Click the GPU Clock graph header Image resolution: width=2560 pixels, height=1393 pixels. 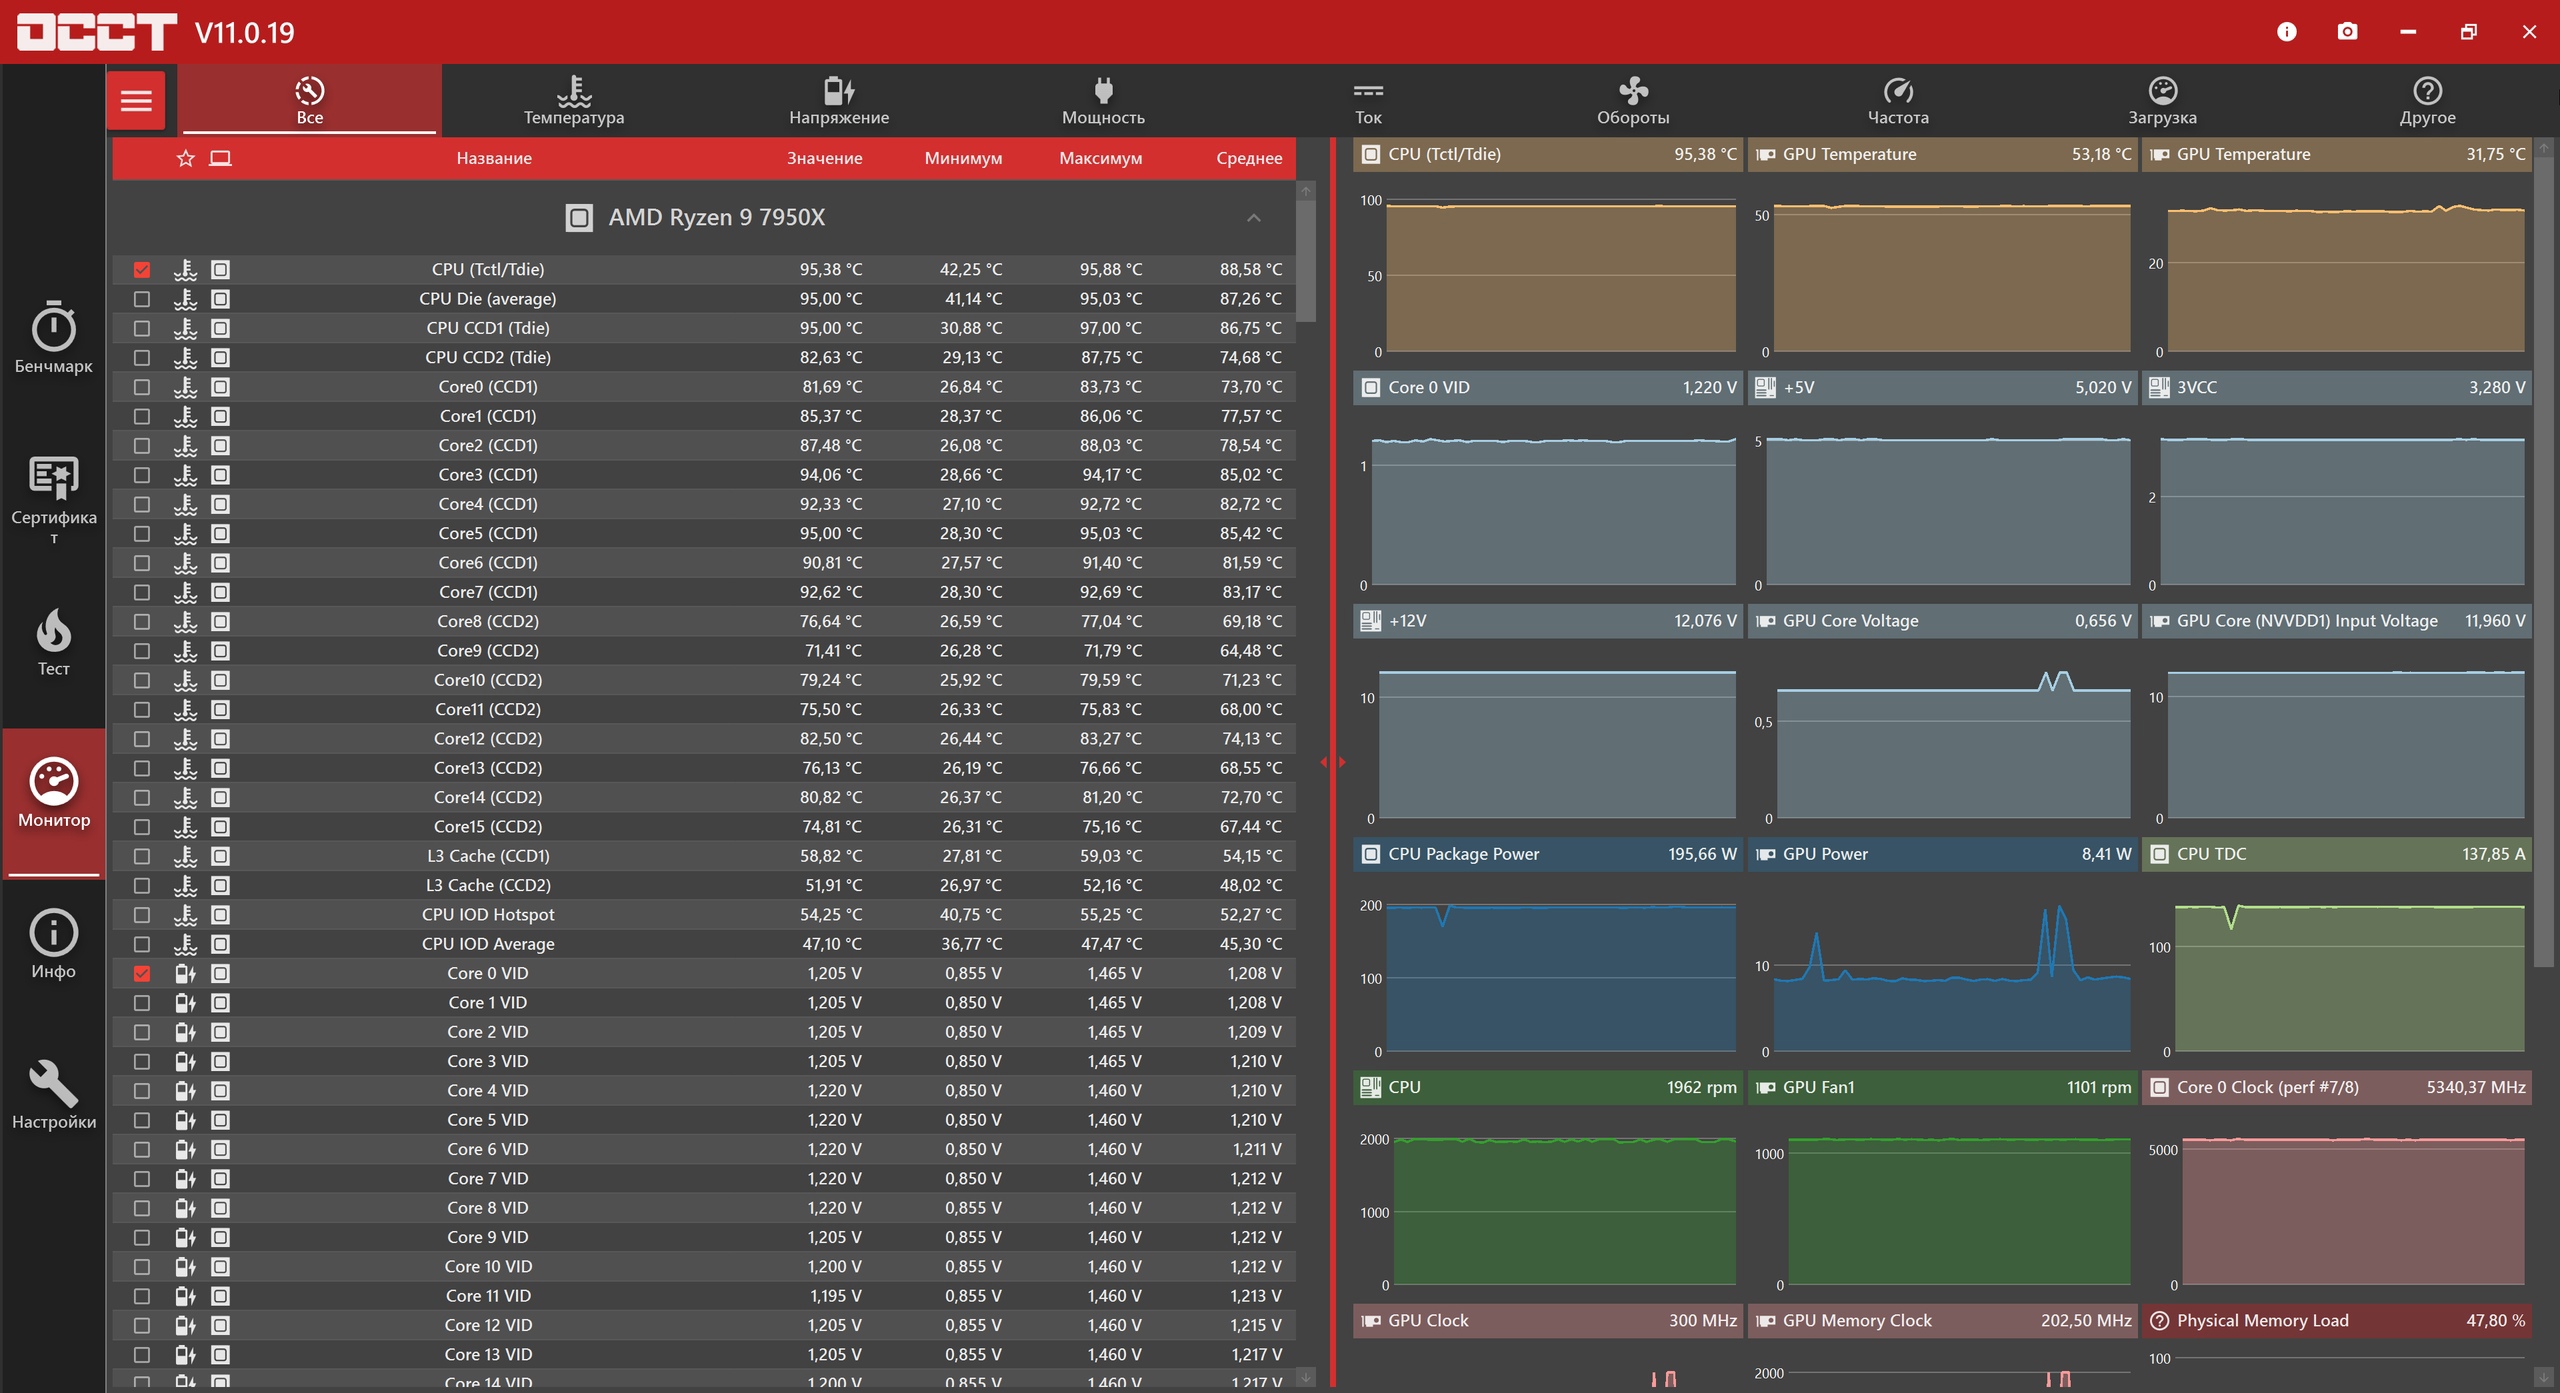(x=1548, y=1320)
